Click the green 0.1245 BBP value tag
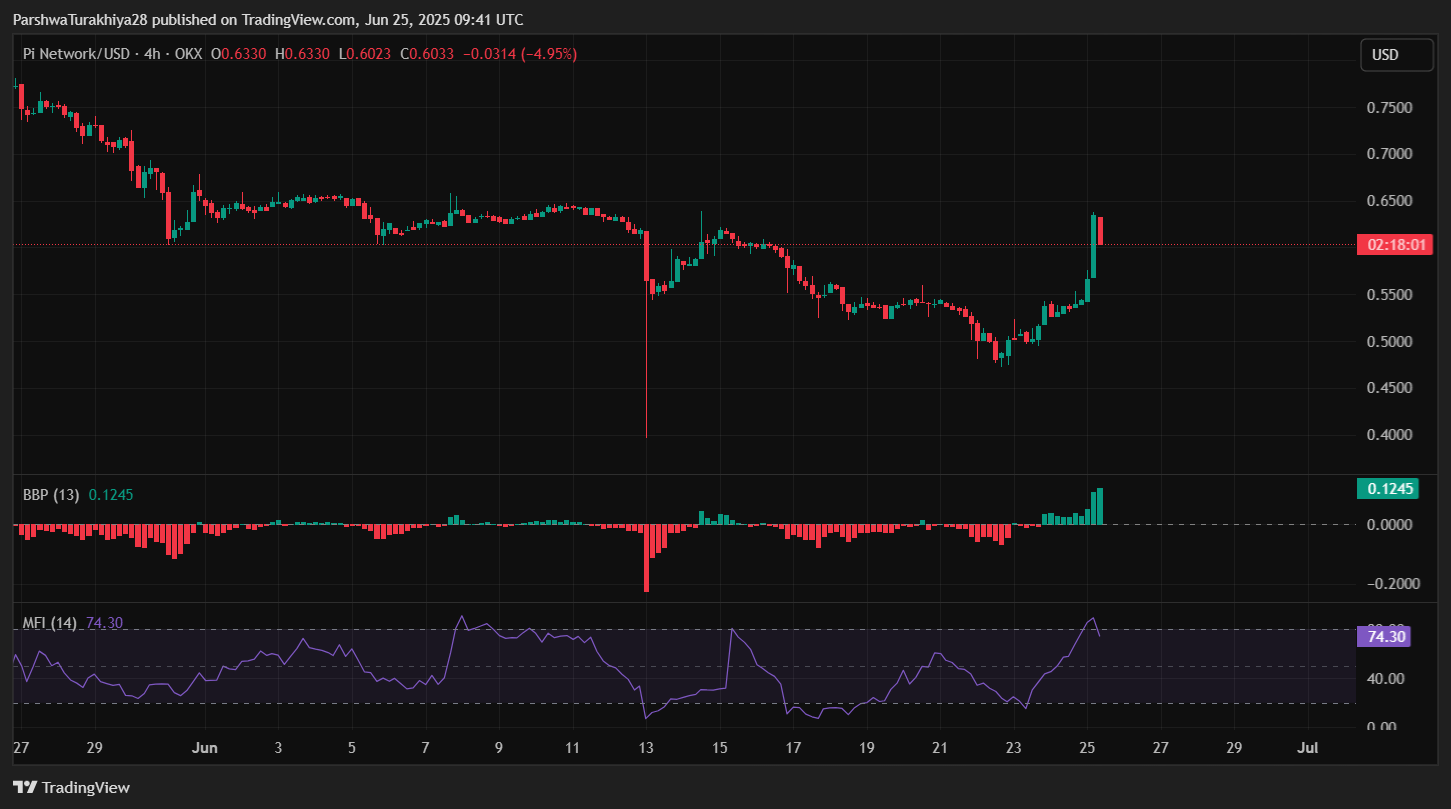The image size is (1451, 809). (x=1383, y=489)
